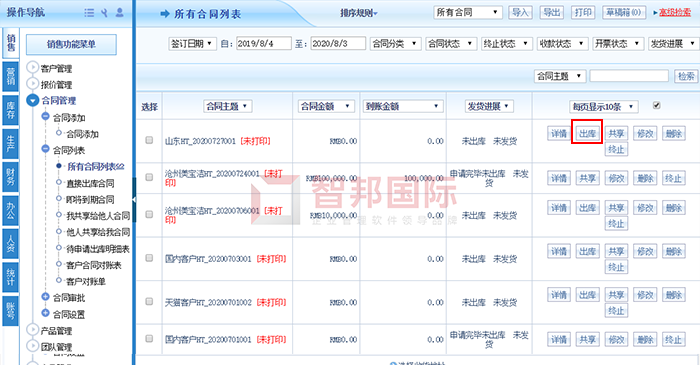Screen dimensions: 700x365
Task: Click 出库 for 山东HT_20200727001 contract
Action: (587, 133)
